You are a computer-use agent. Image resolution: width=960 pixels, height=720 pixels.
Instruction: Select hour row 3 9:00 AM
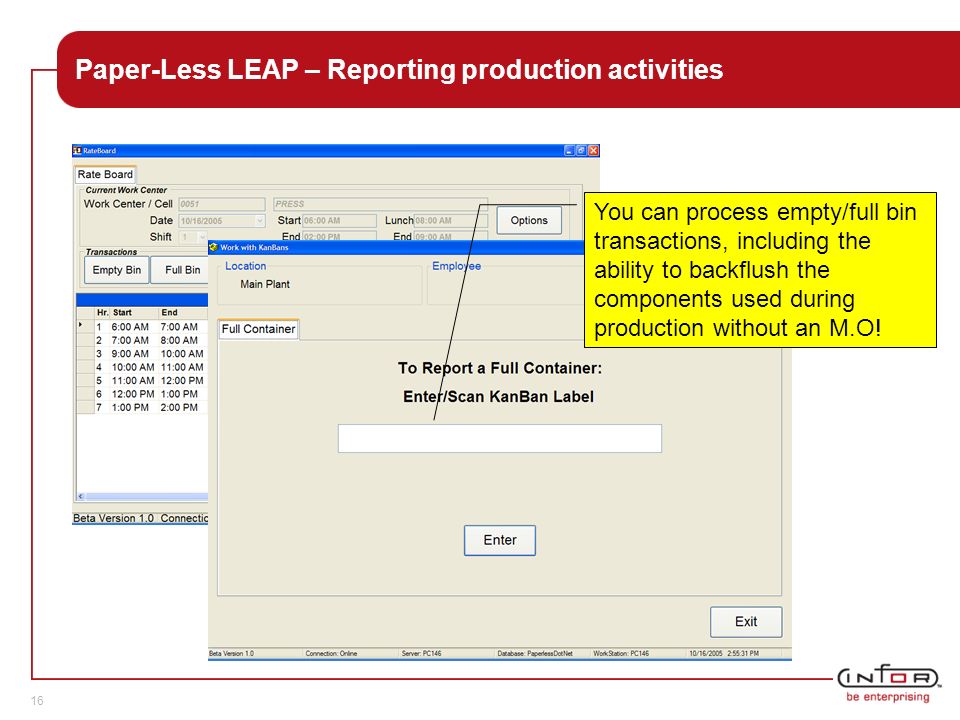tap(143, 354)
